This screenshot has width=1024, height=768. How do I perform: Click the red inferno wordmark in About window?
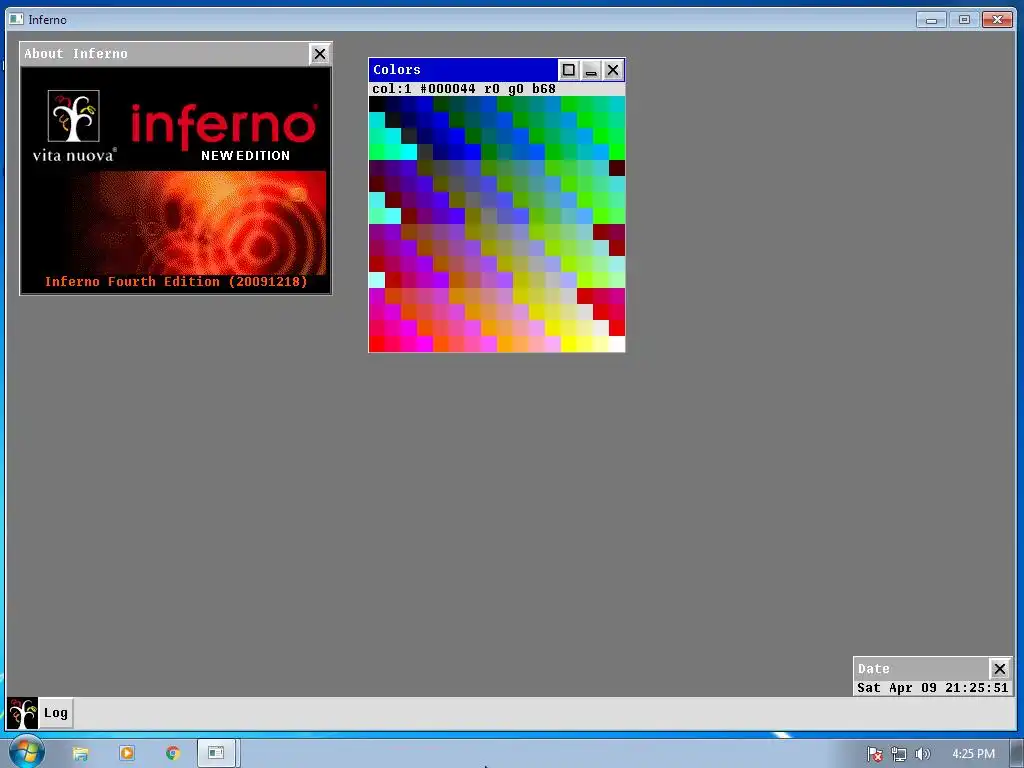224,125
